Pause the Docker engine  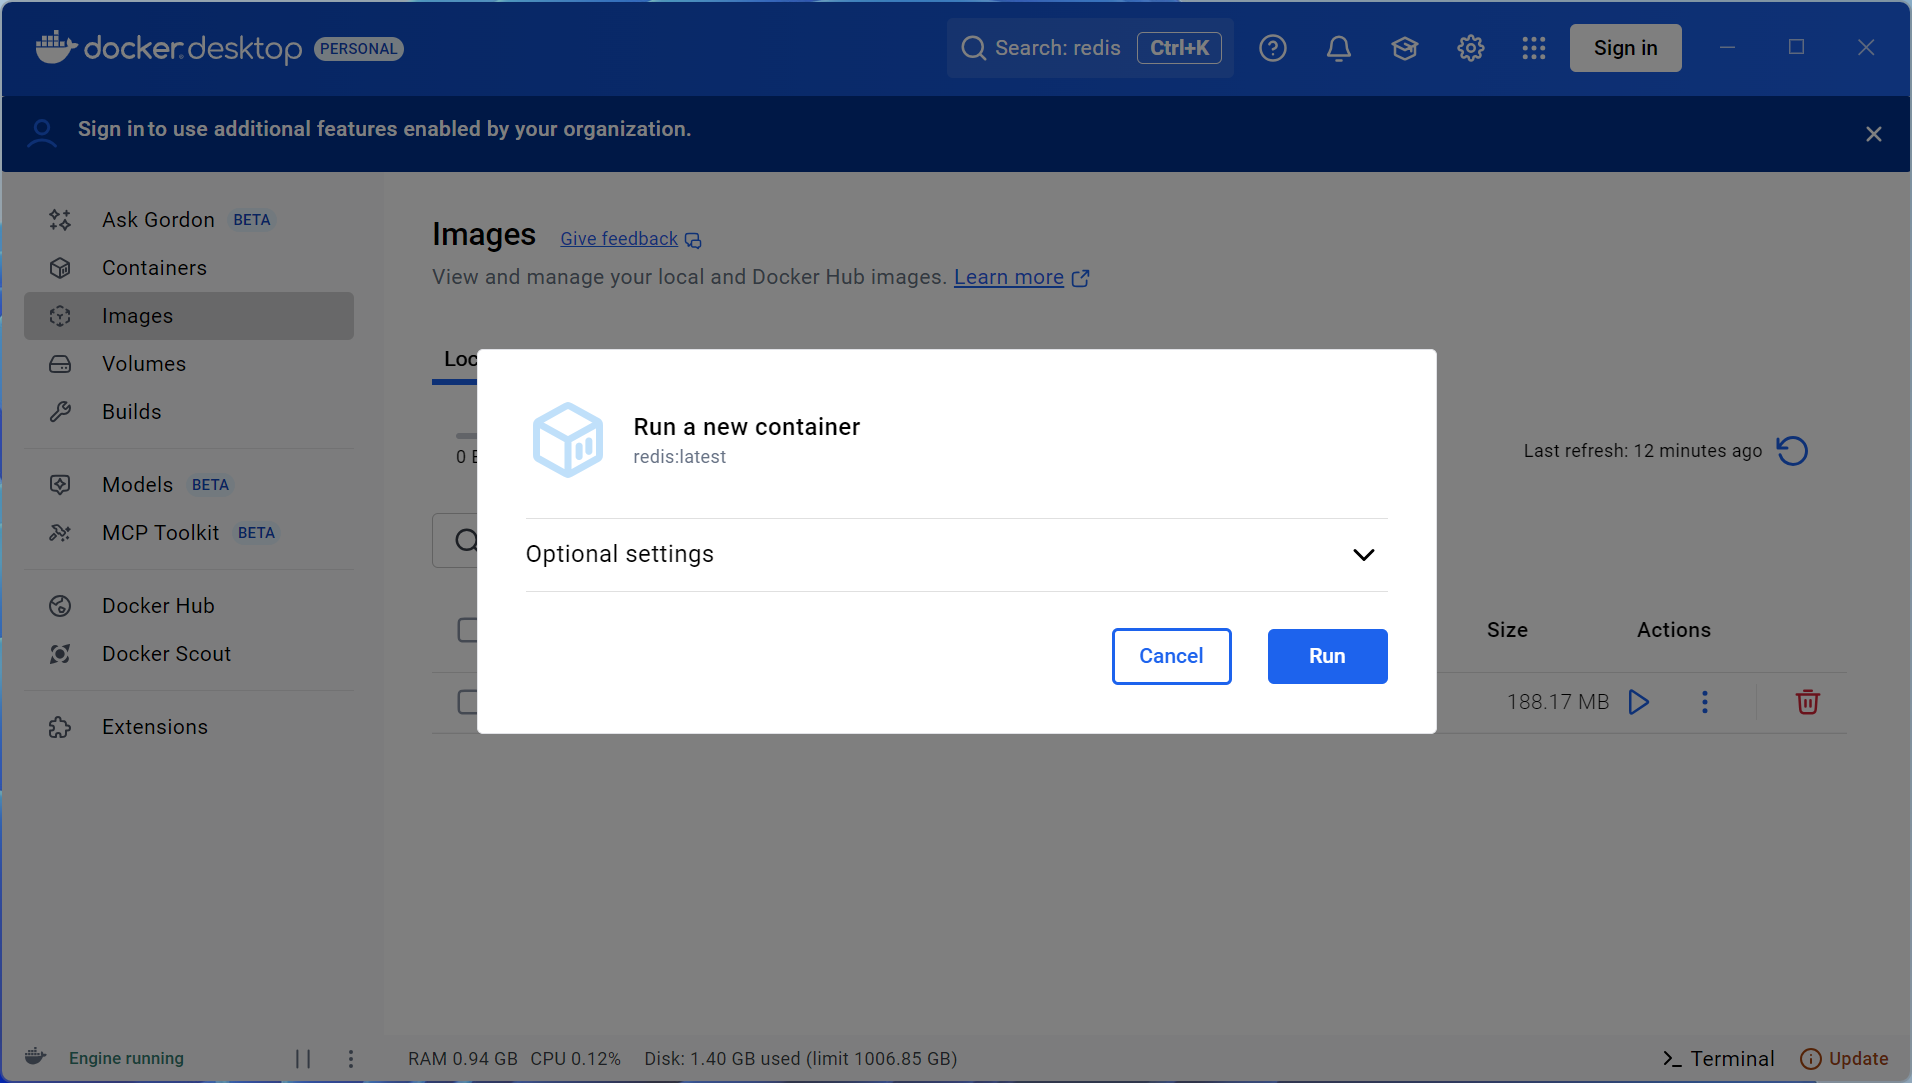303,1058
